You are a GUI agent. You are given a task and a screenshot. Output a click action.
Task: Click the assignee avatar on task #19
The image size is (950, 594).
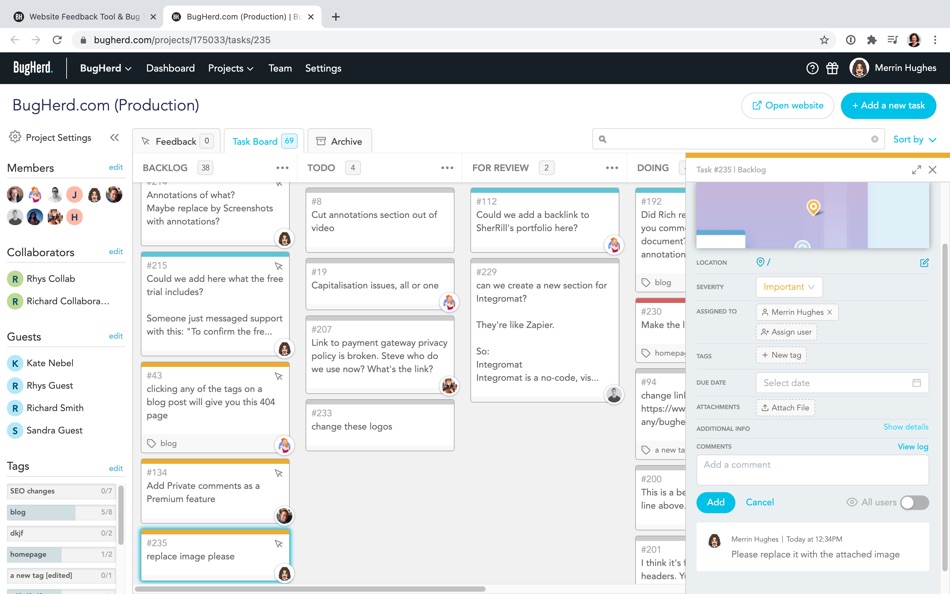449,302
